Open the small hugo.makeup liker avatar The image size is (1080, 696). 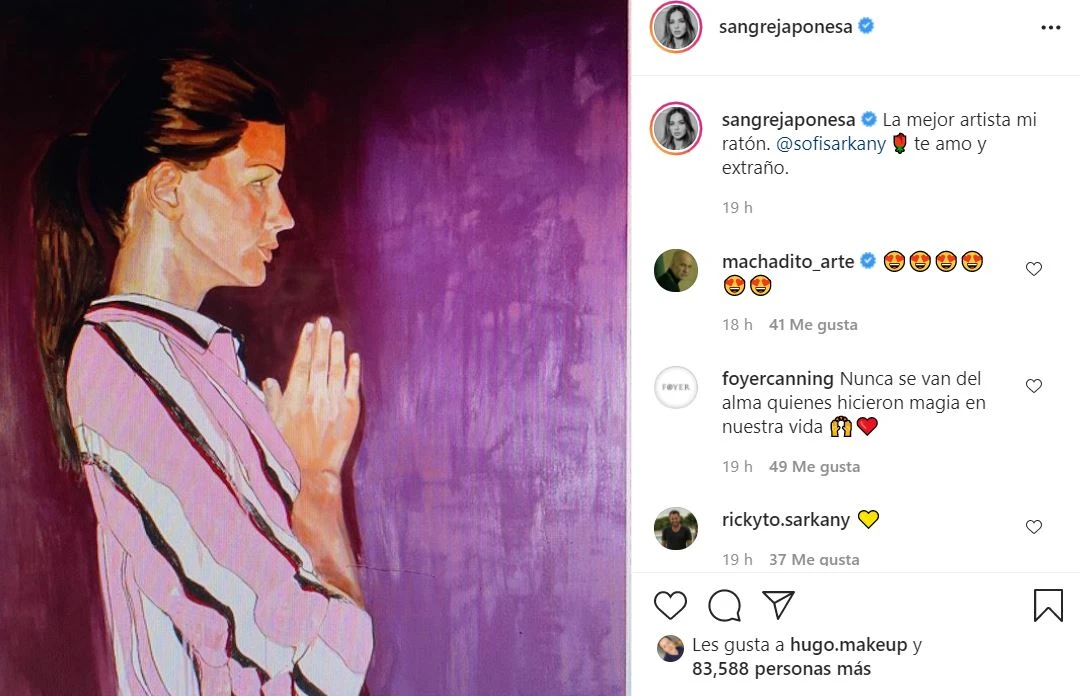tap(670, 647)
